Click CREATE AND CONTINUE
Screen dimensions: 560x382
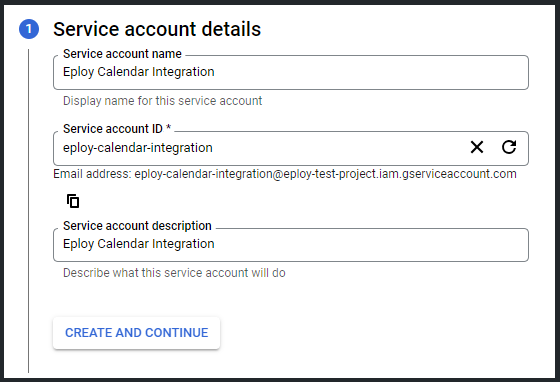pyautogui.click(x=136, y=333)
